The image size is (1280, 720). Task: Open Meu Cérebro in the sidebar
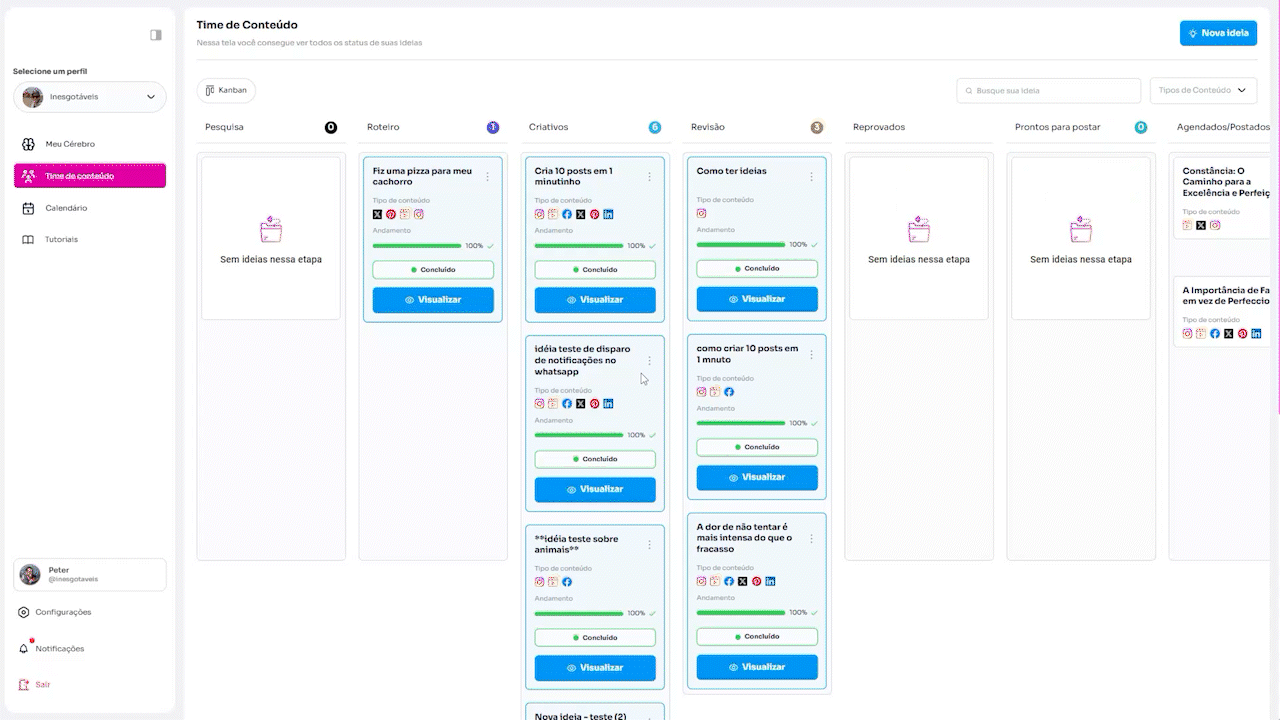[x=90, y=144]
